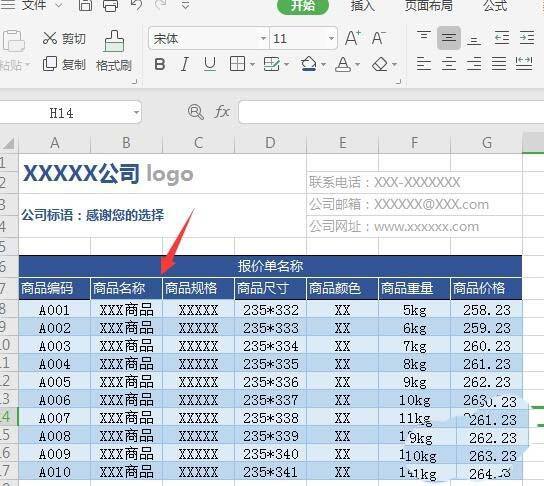Click the fx insert function icon

point(222,112)
